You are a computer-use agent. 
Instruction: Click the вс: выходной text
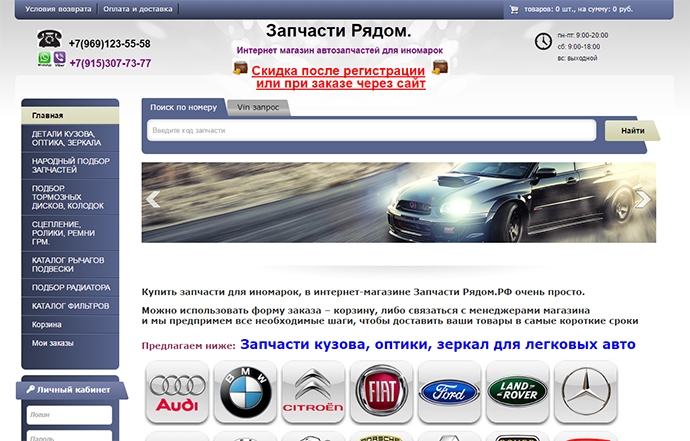click(x=577, y=58)
